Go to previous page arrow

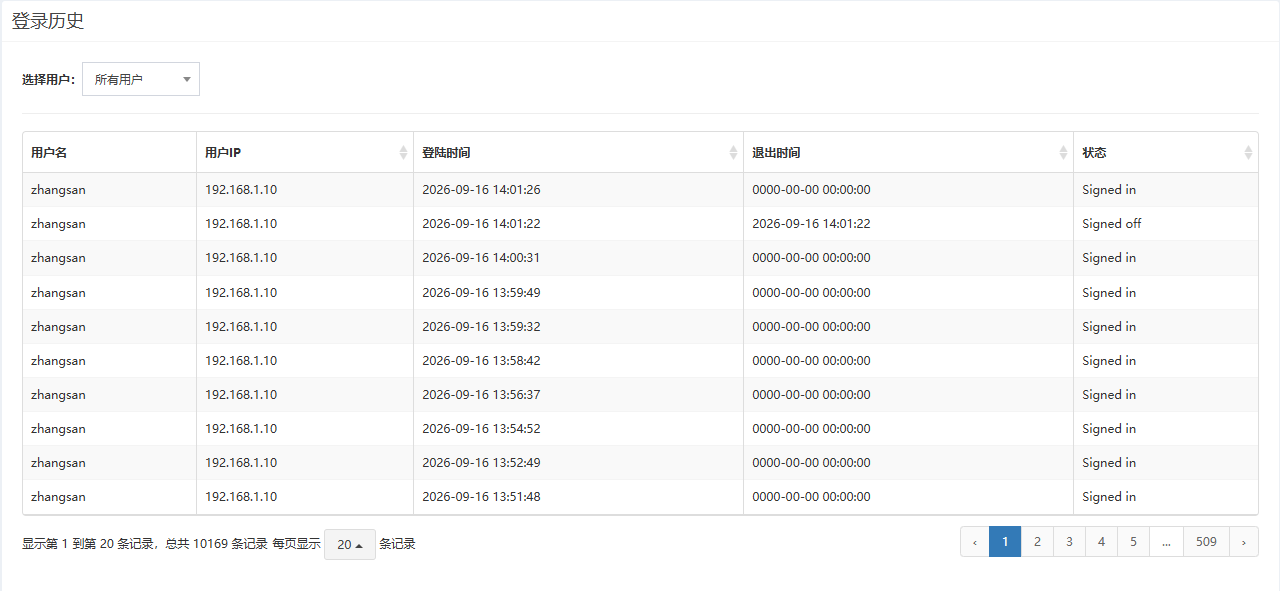coord(974,542)
